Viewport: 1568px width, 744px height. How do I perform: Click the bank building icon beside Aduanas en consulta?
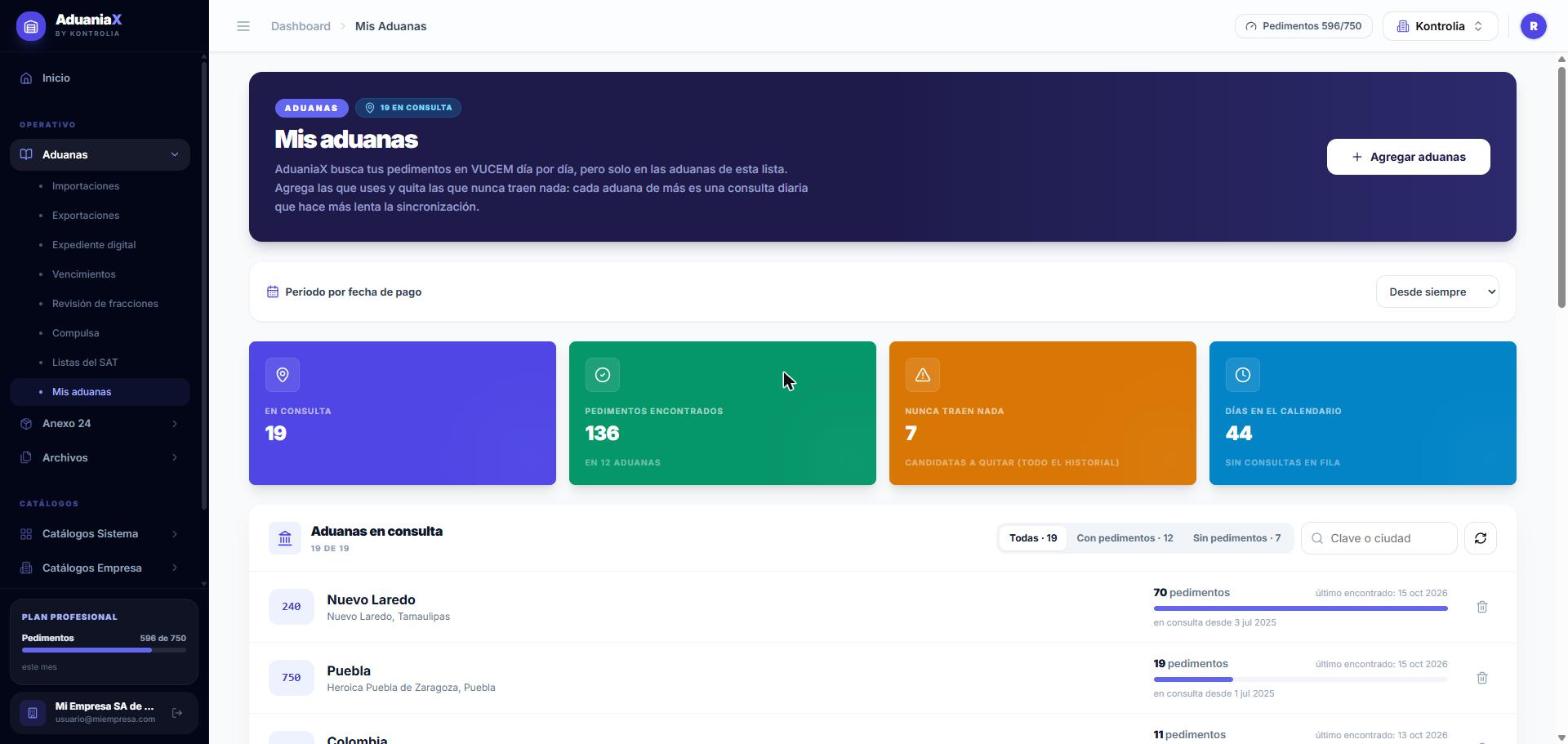click(284, 538)
